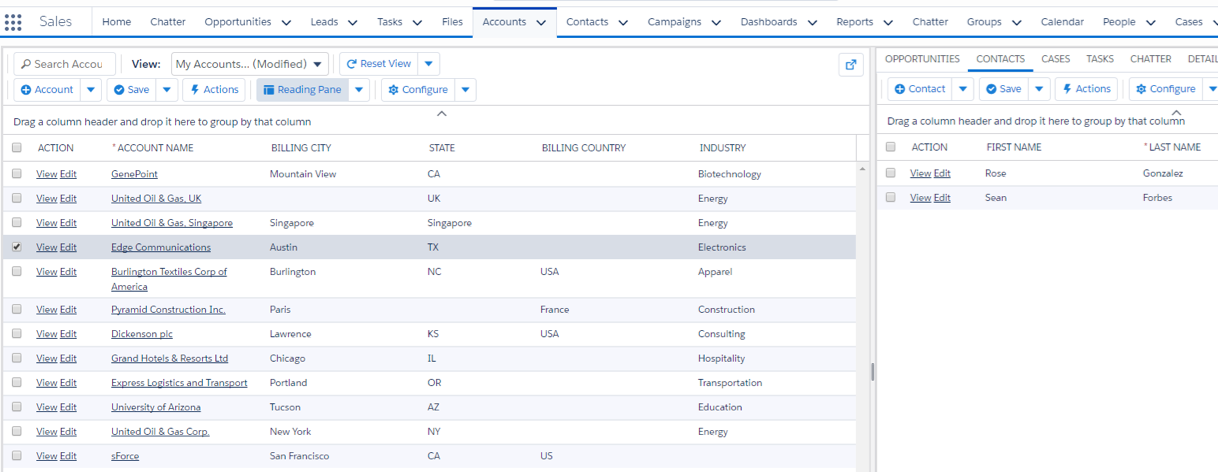Click View for the sForce row
Screen dimensions: 1218x472
pos(46,456)
